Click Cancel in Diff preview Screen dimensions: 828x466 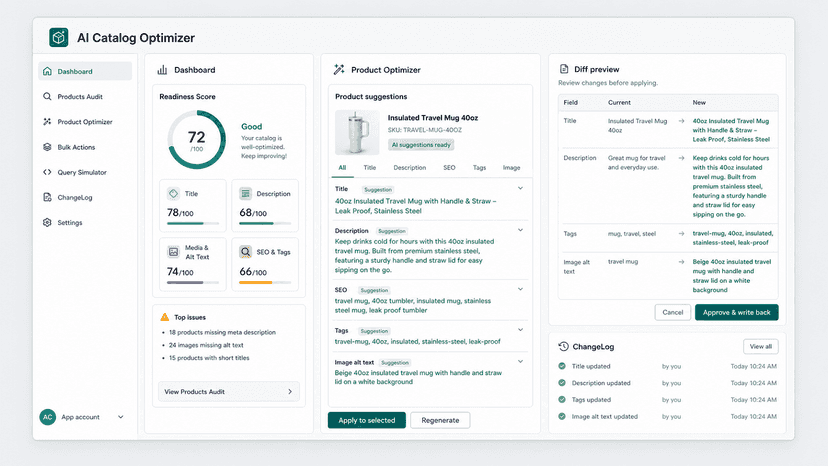pyautogui.click(x=673, y=312)
